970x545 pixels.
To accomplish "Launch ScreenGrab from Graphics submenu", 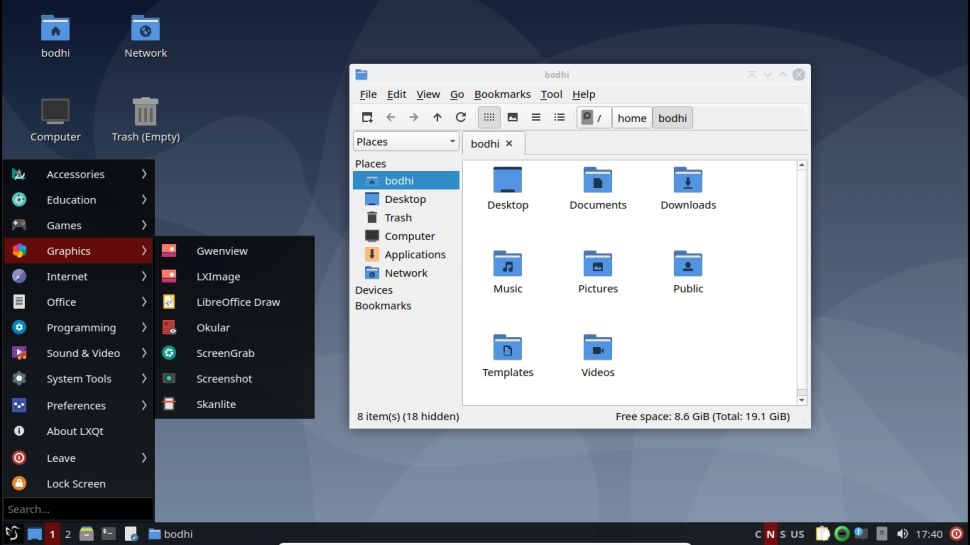I will 234,353.
